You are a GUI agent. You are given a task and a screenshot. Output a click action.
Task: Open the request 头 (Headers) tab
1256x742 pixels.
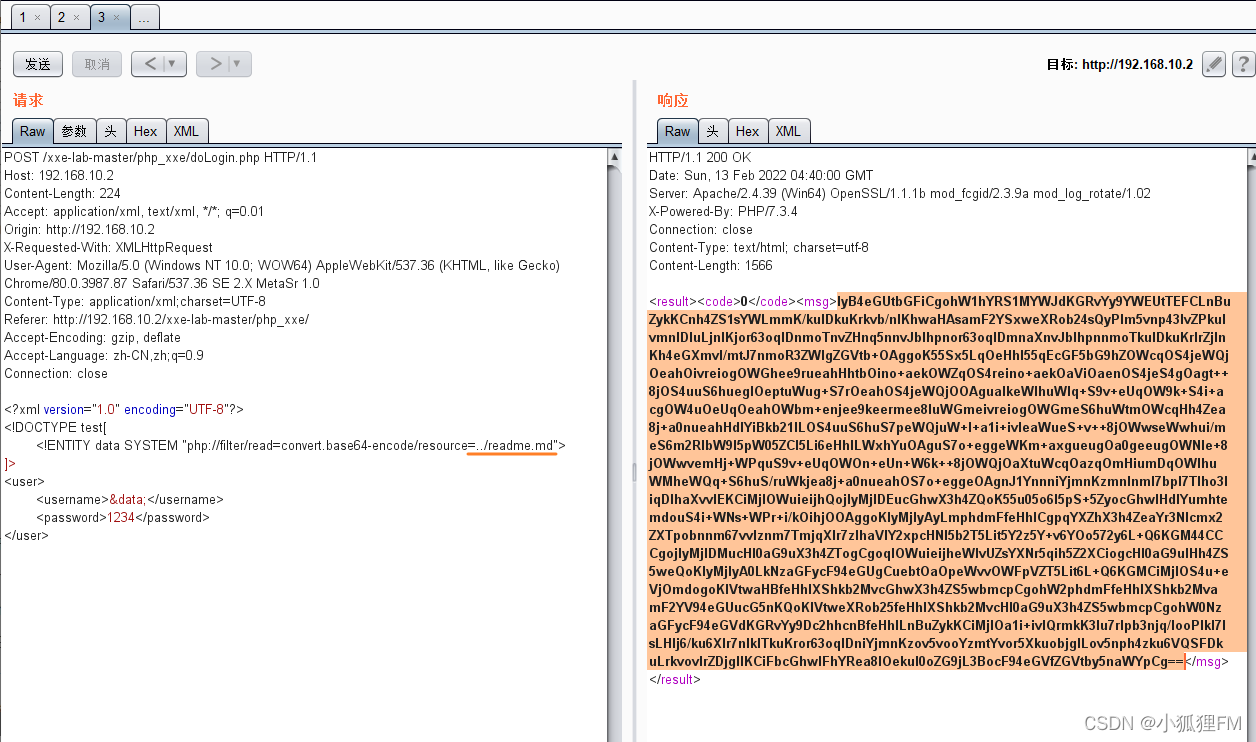pos(111,131)
